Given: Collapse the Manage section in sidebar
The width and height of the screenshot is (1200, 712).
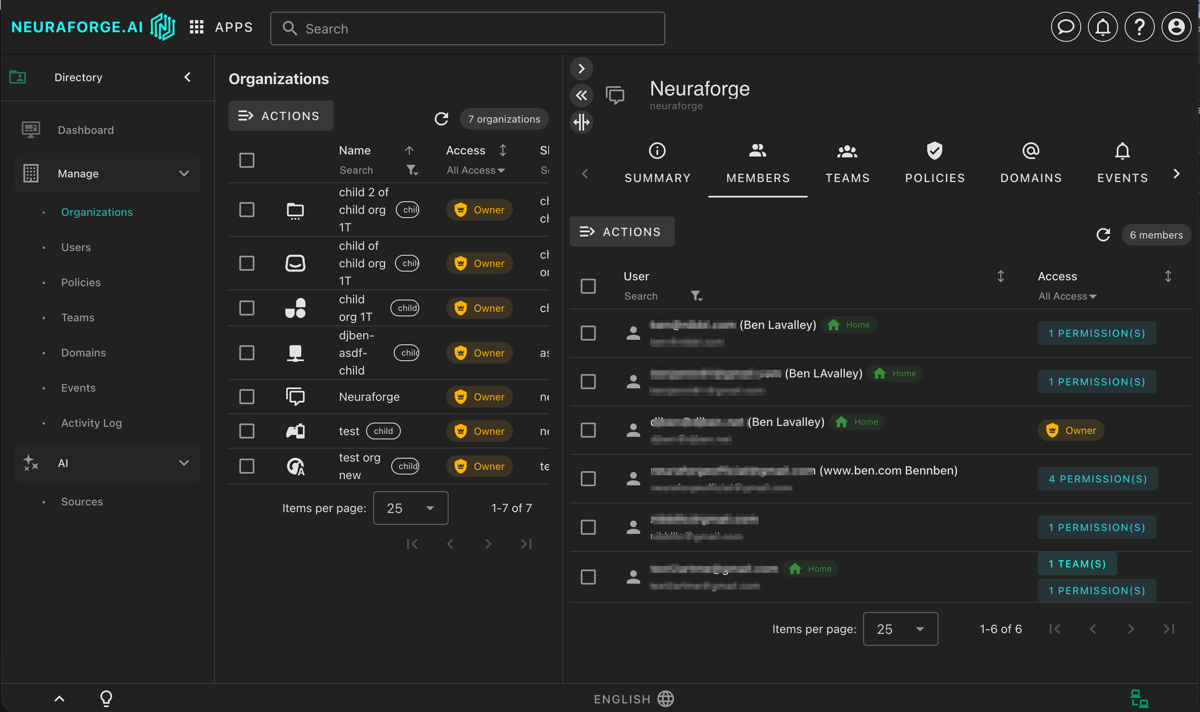Looking at the screenshot, I should (x=184, y=174).
